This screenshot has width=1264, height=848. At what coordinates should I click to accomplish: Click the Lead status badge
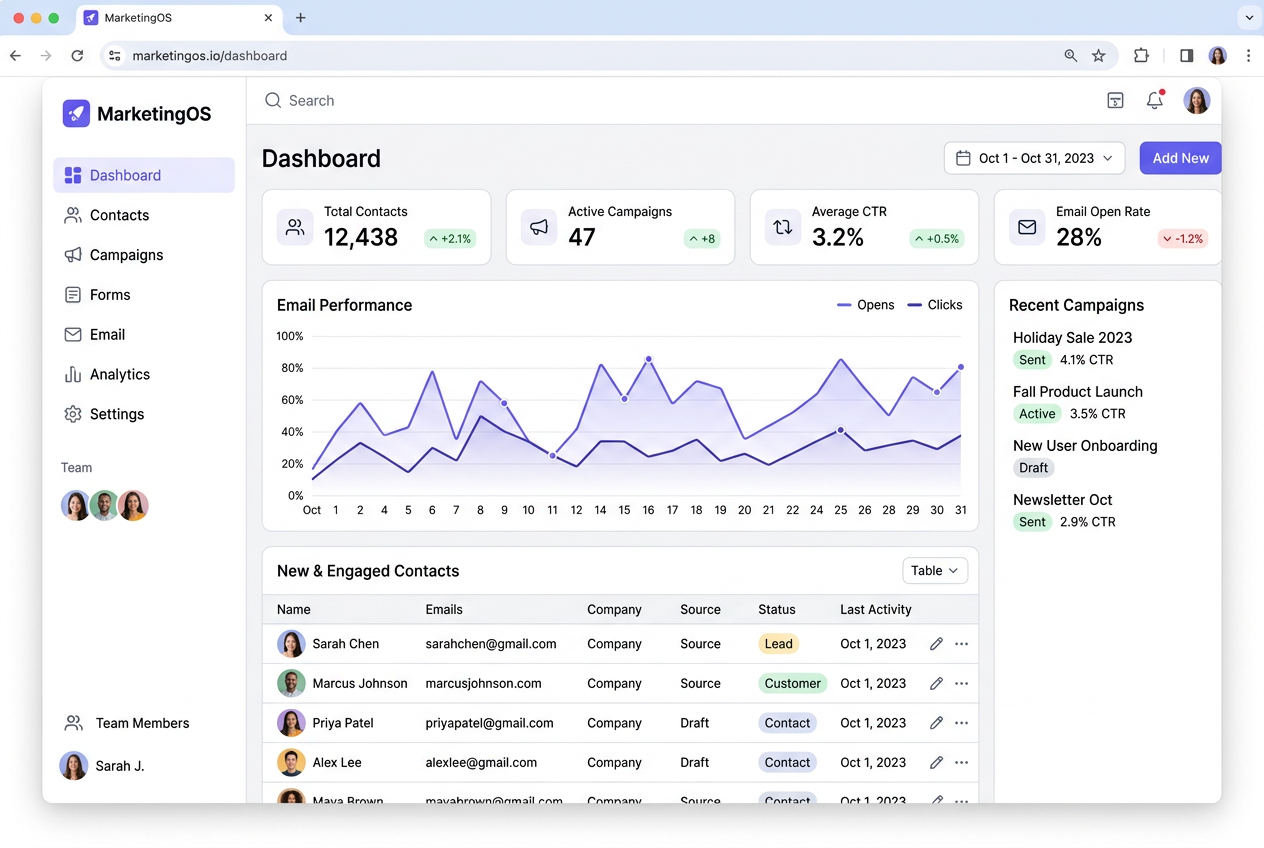click(x=778, y=644)
